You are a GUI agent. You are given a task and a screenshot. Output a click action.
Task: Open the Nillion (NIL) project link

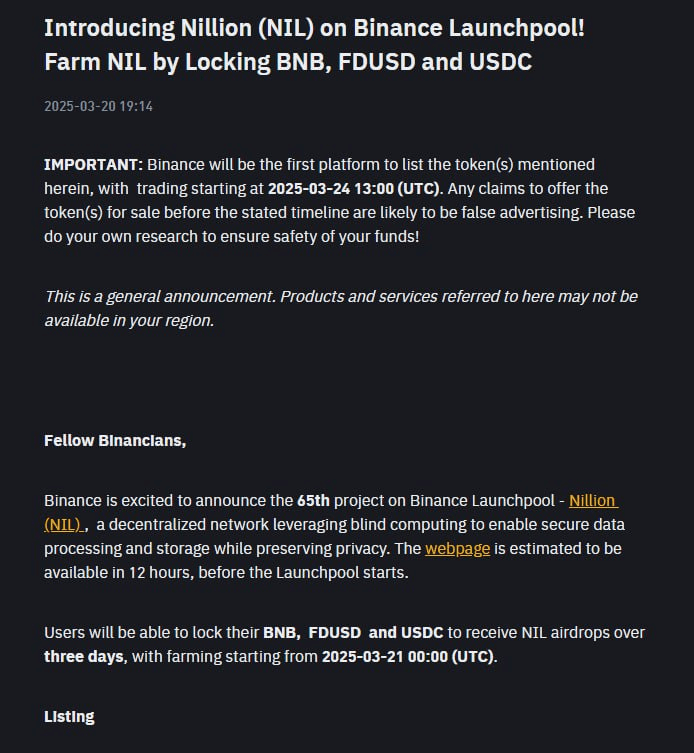(x=592, y=500)
